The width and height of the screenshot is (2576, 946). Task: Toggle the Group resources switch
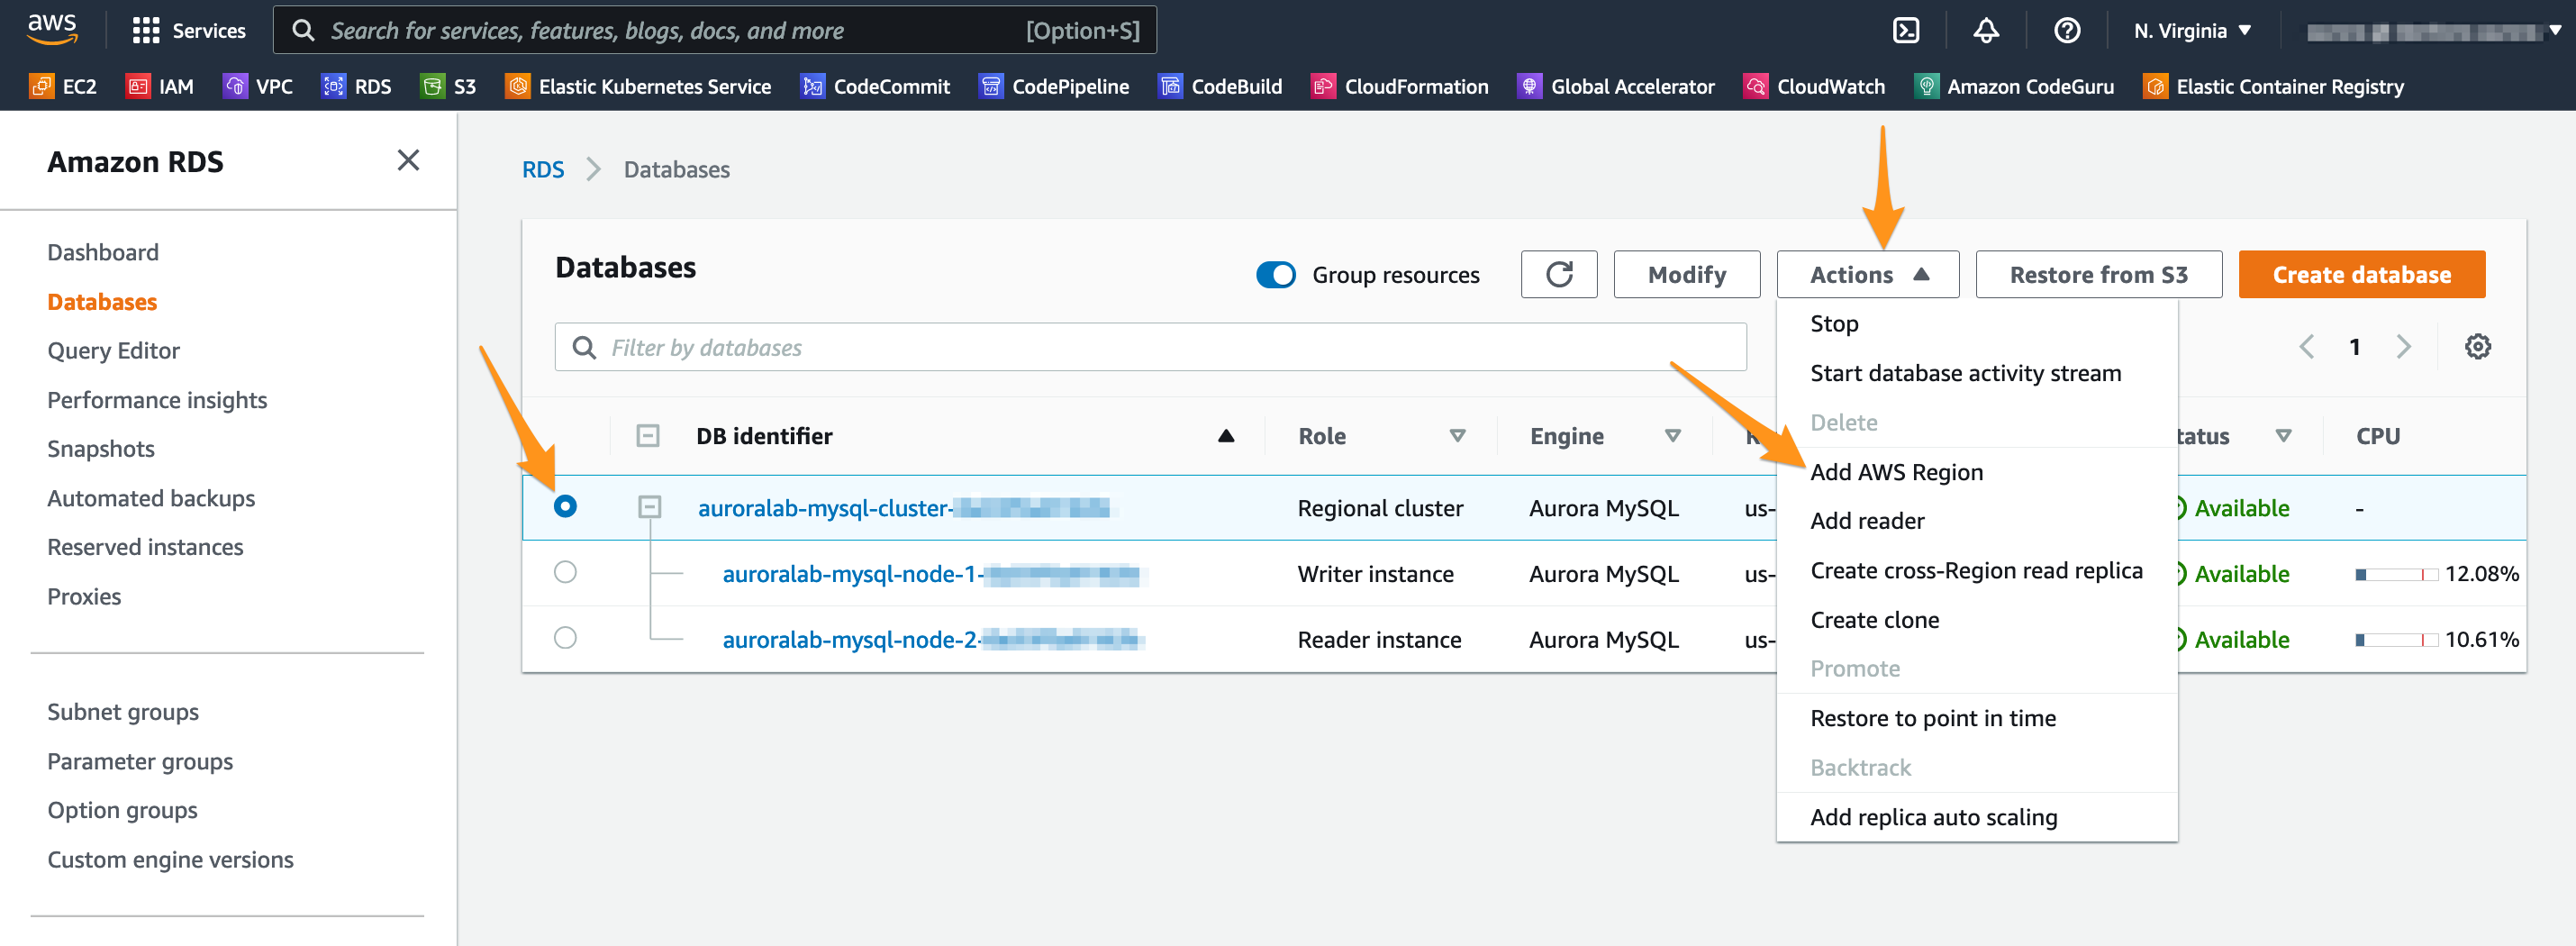point(1276,275)
